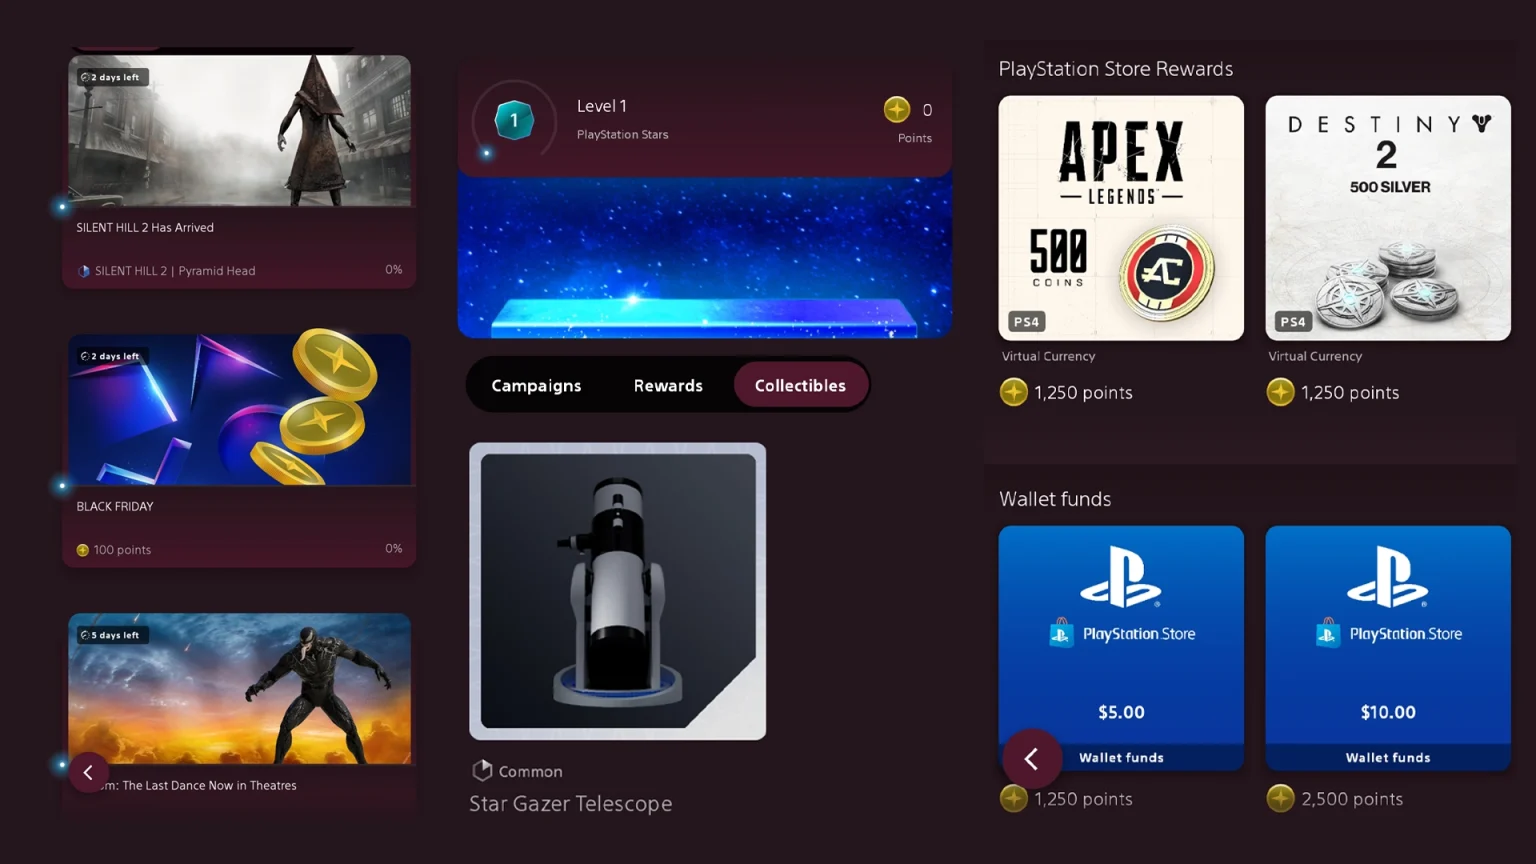Click the Apex Coins emblem on the Apex Legends card
The width and height of the screenshot is (1536, 864).
(x=1166, y=271)
